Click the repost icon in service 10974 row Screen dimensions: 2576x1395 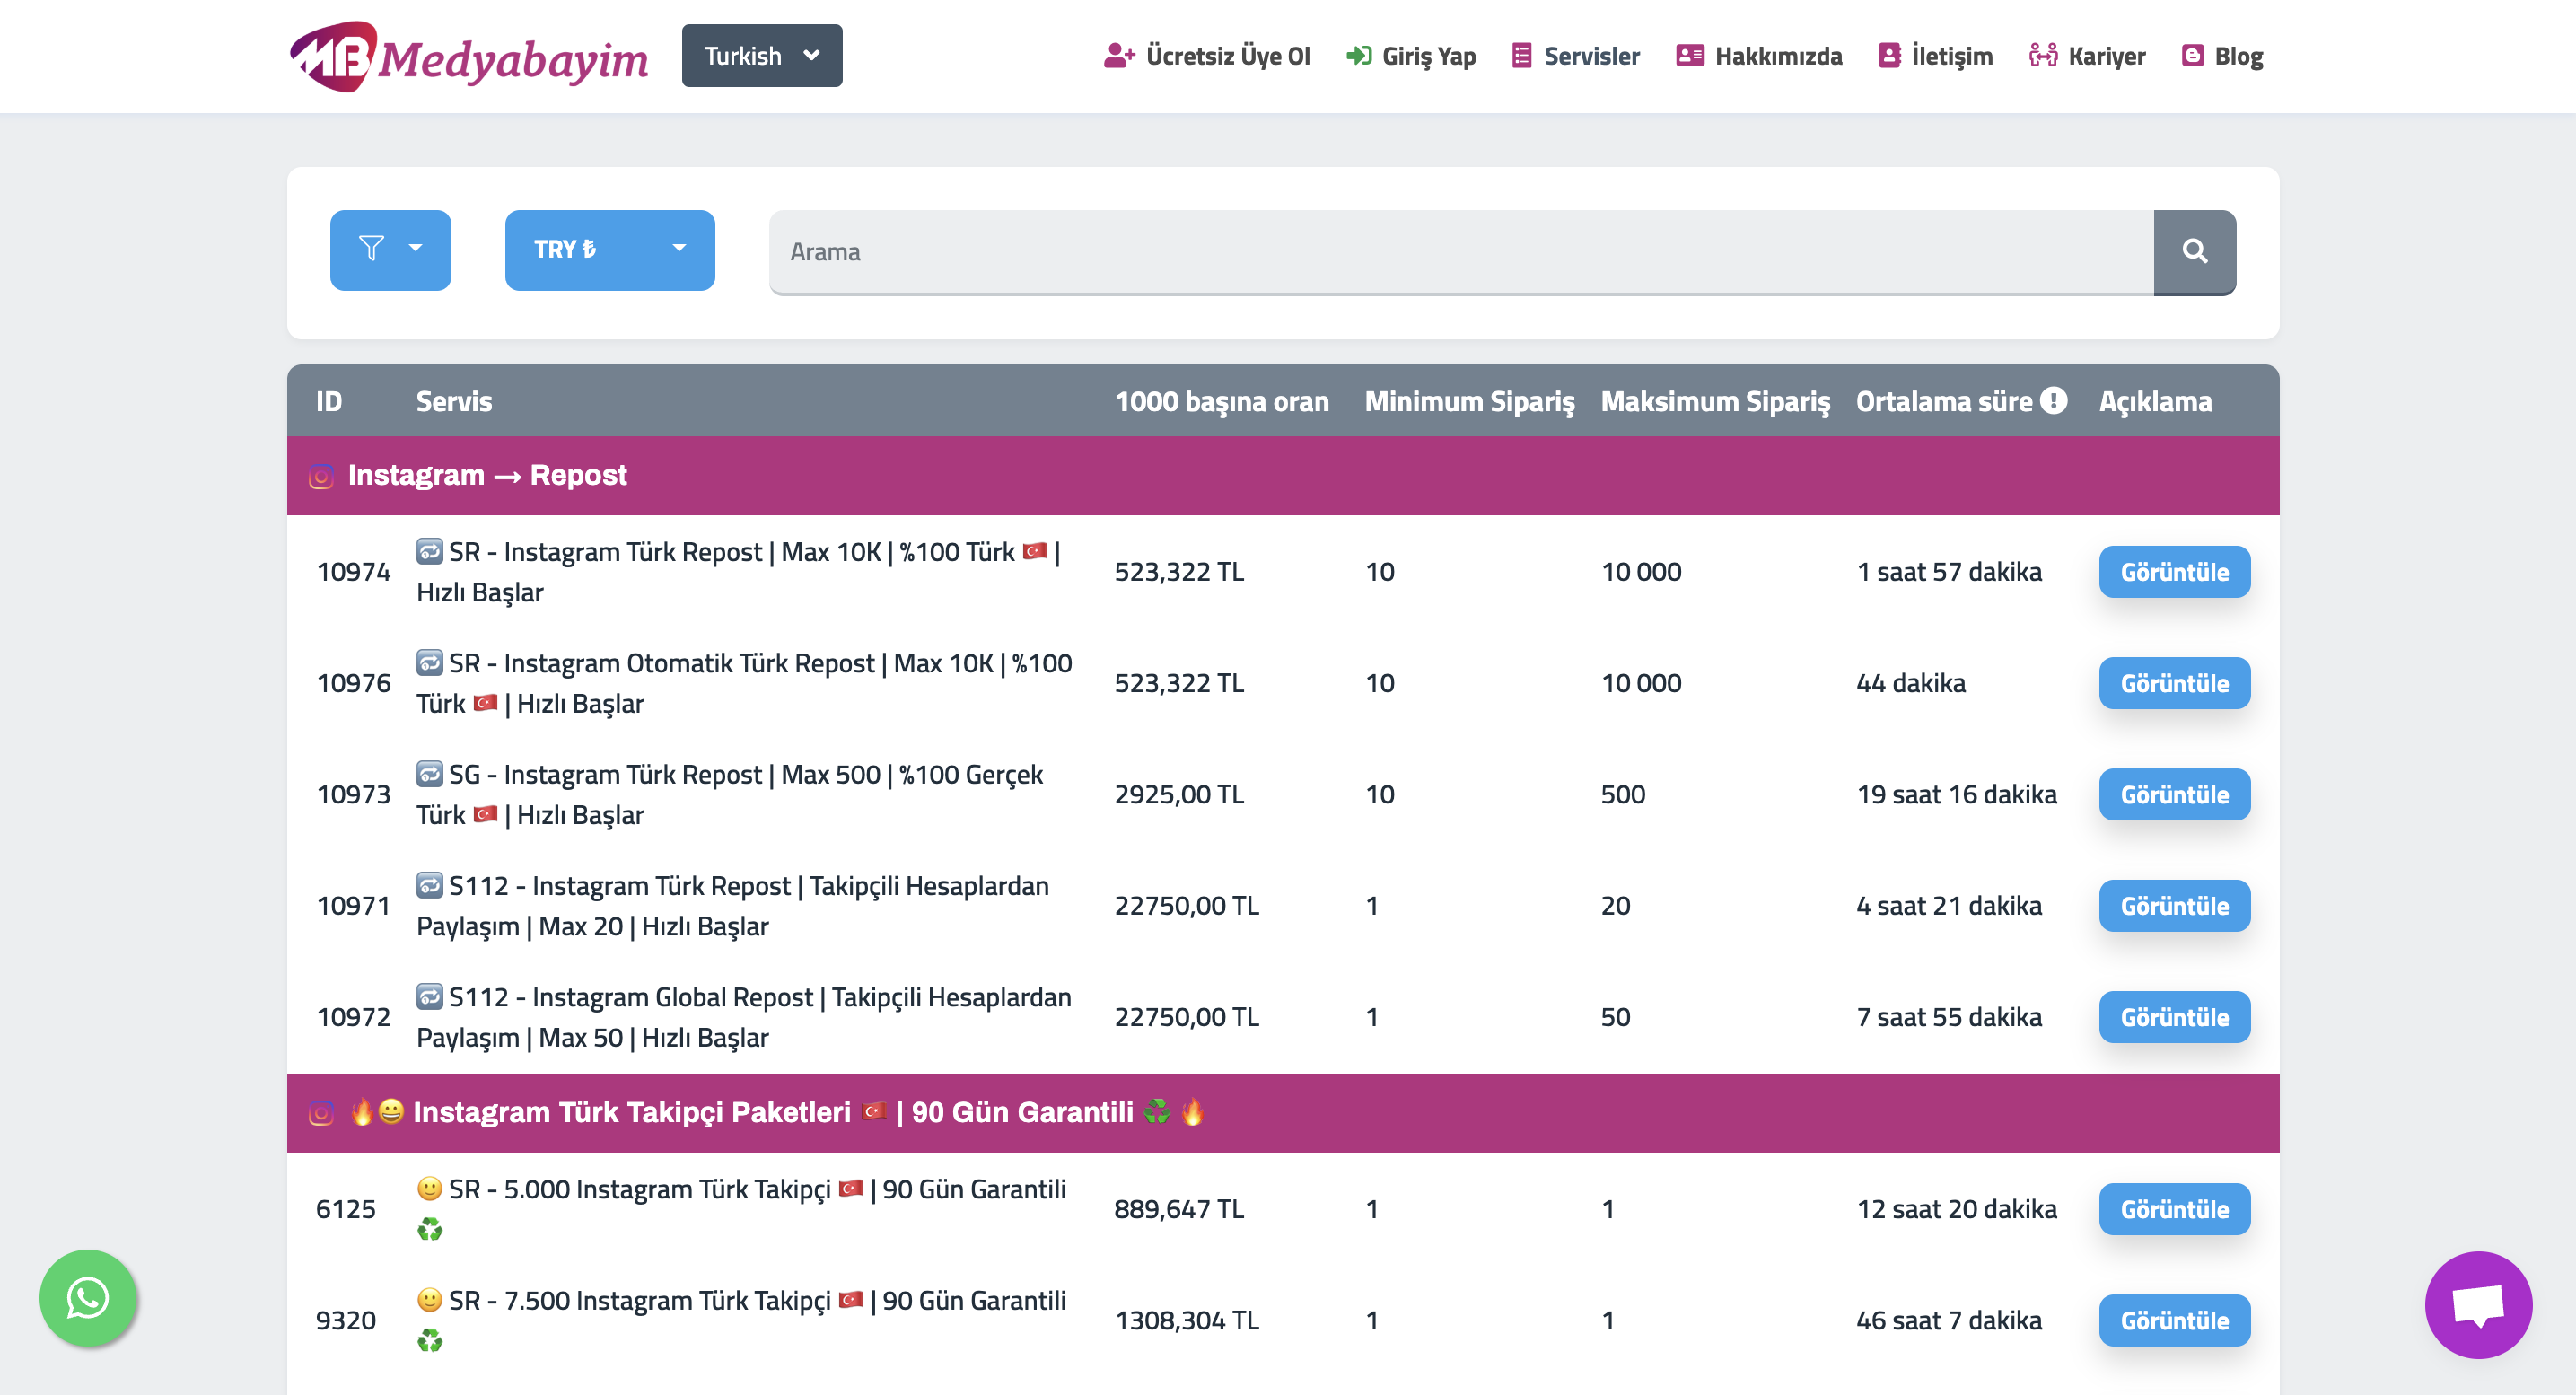[430, 550]
